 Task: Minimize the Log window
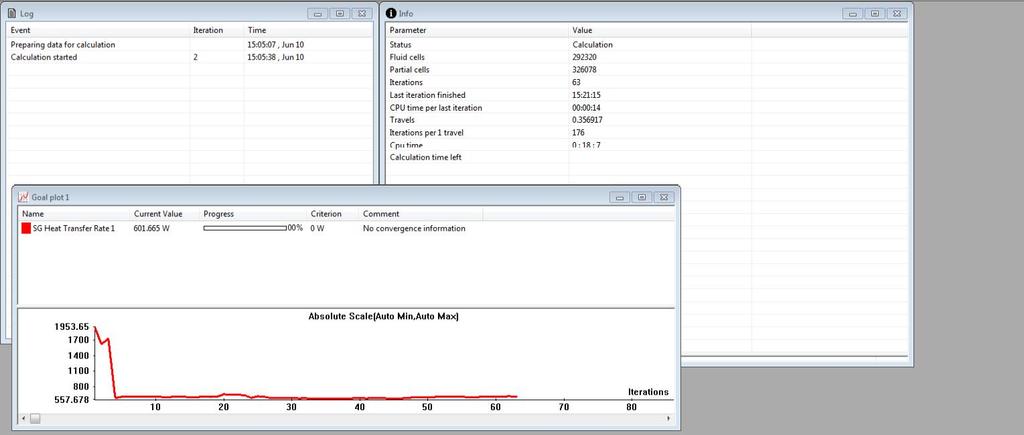pyautogui.click(x=318, y=13)
